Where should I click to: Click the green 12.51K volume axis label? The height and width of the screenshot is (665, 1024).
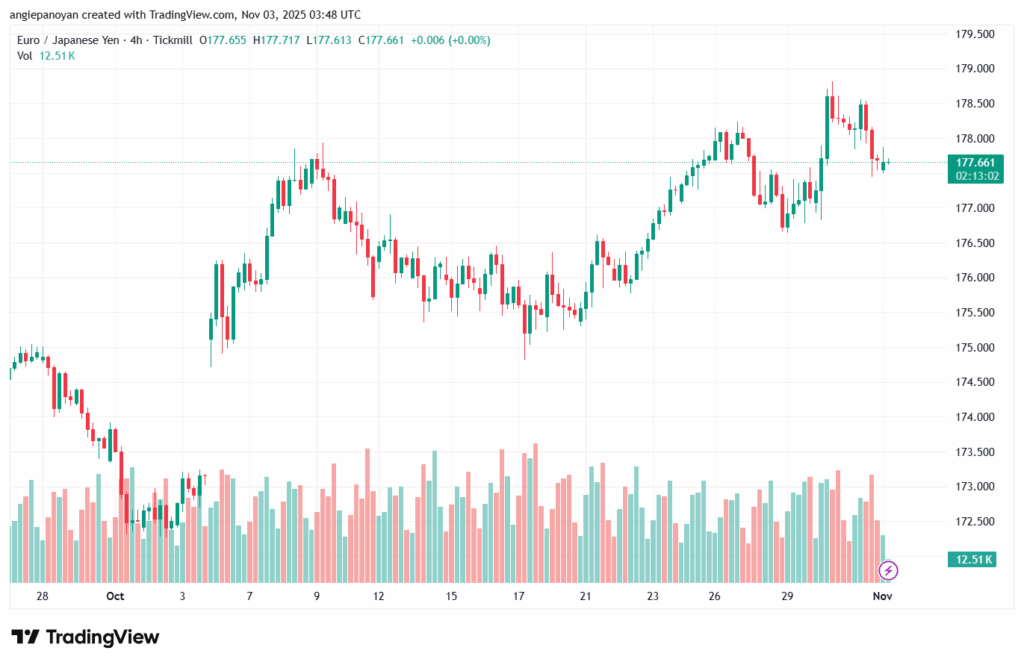[x=973, y=559]
